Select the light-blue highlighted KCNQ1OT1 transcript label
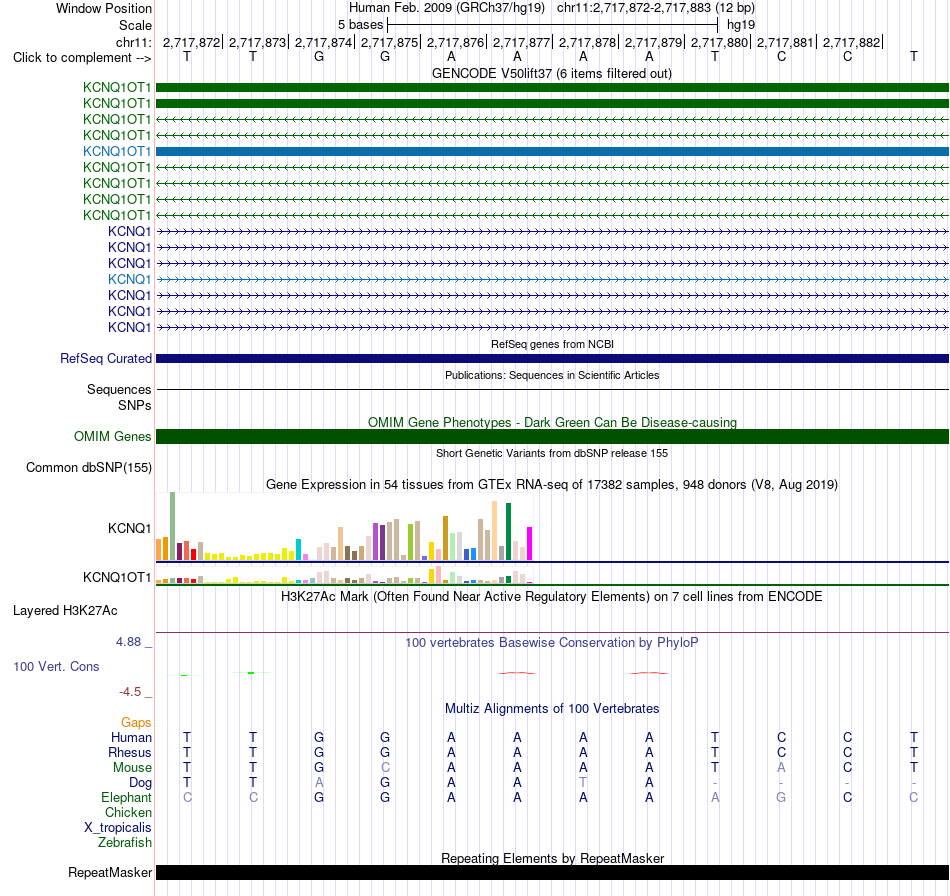Image resolution: width=950 pixels, height=896 pixels. coord(117,151)
